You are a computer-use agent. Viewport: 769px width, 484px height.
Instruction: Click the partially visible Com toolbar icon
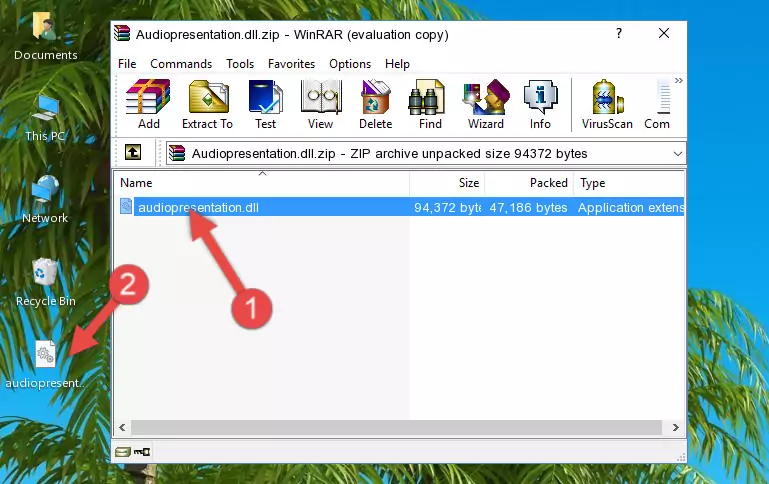[657, 104]
